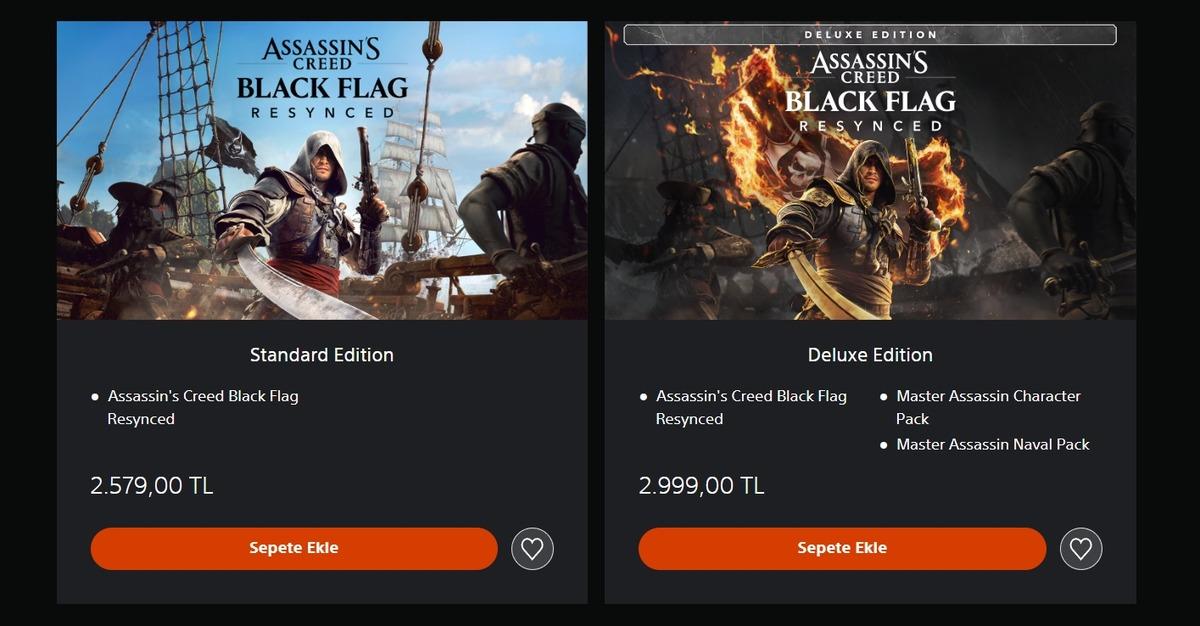
Task: Click the 2.579,00 TL price
Action: pos(152,486)
